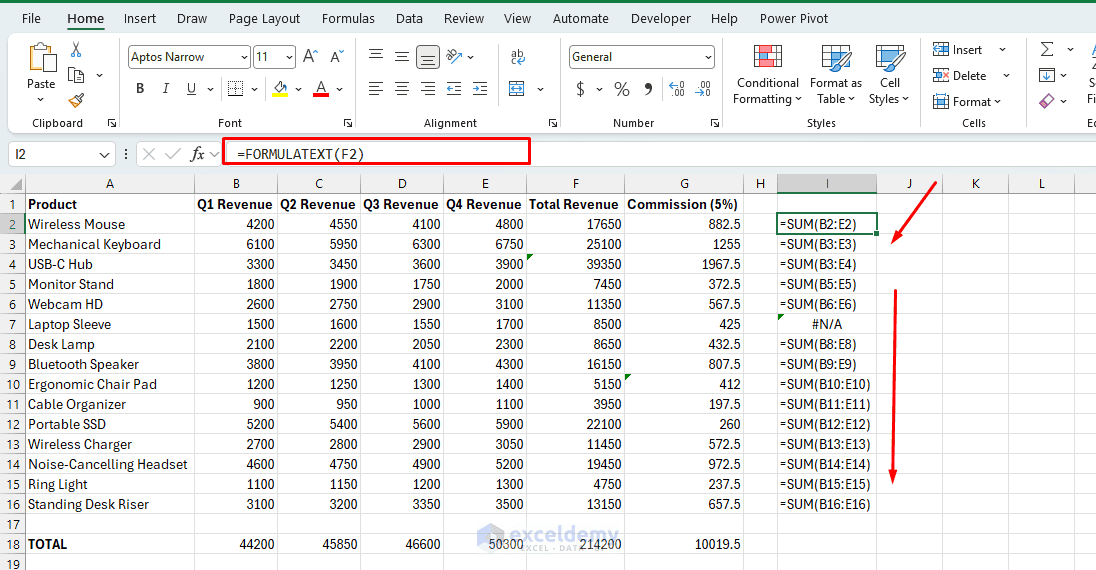Increase font size with the large A icon

tap(310, 57)
